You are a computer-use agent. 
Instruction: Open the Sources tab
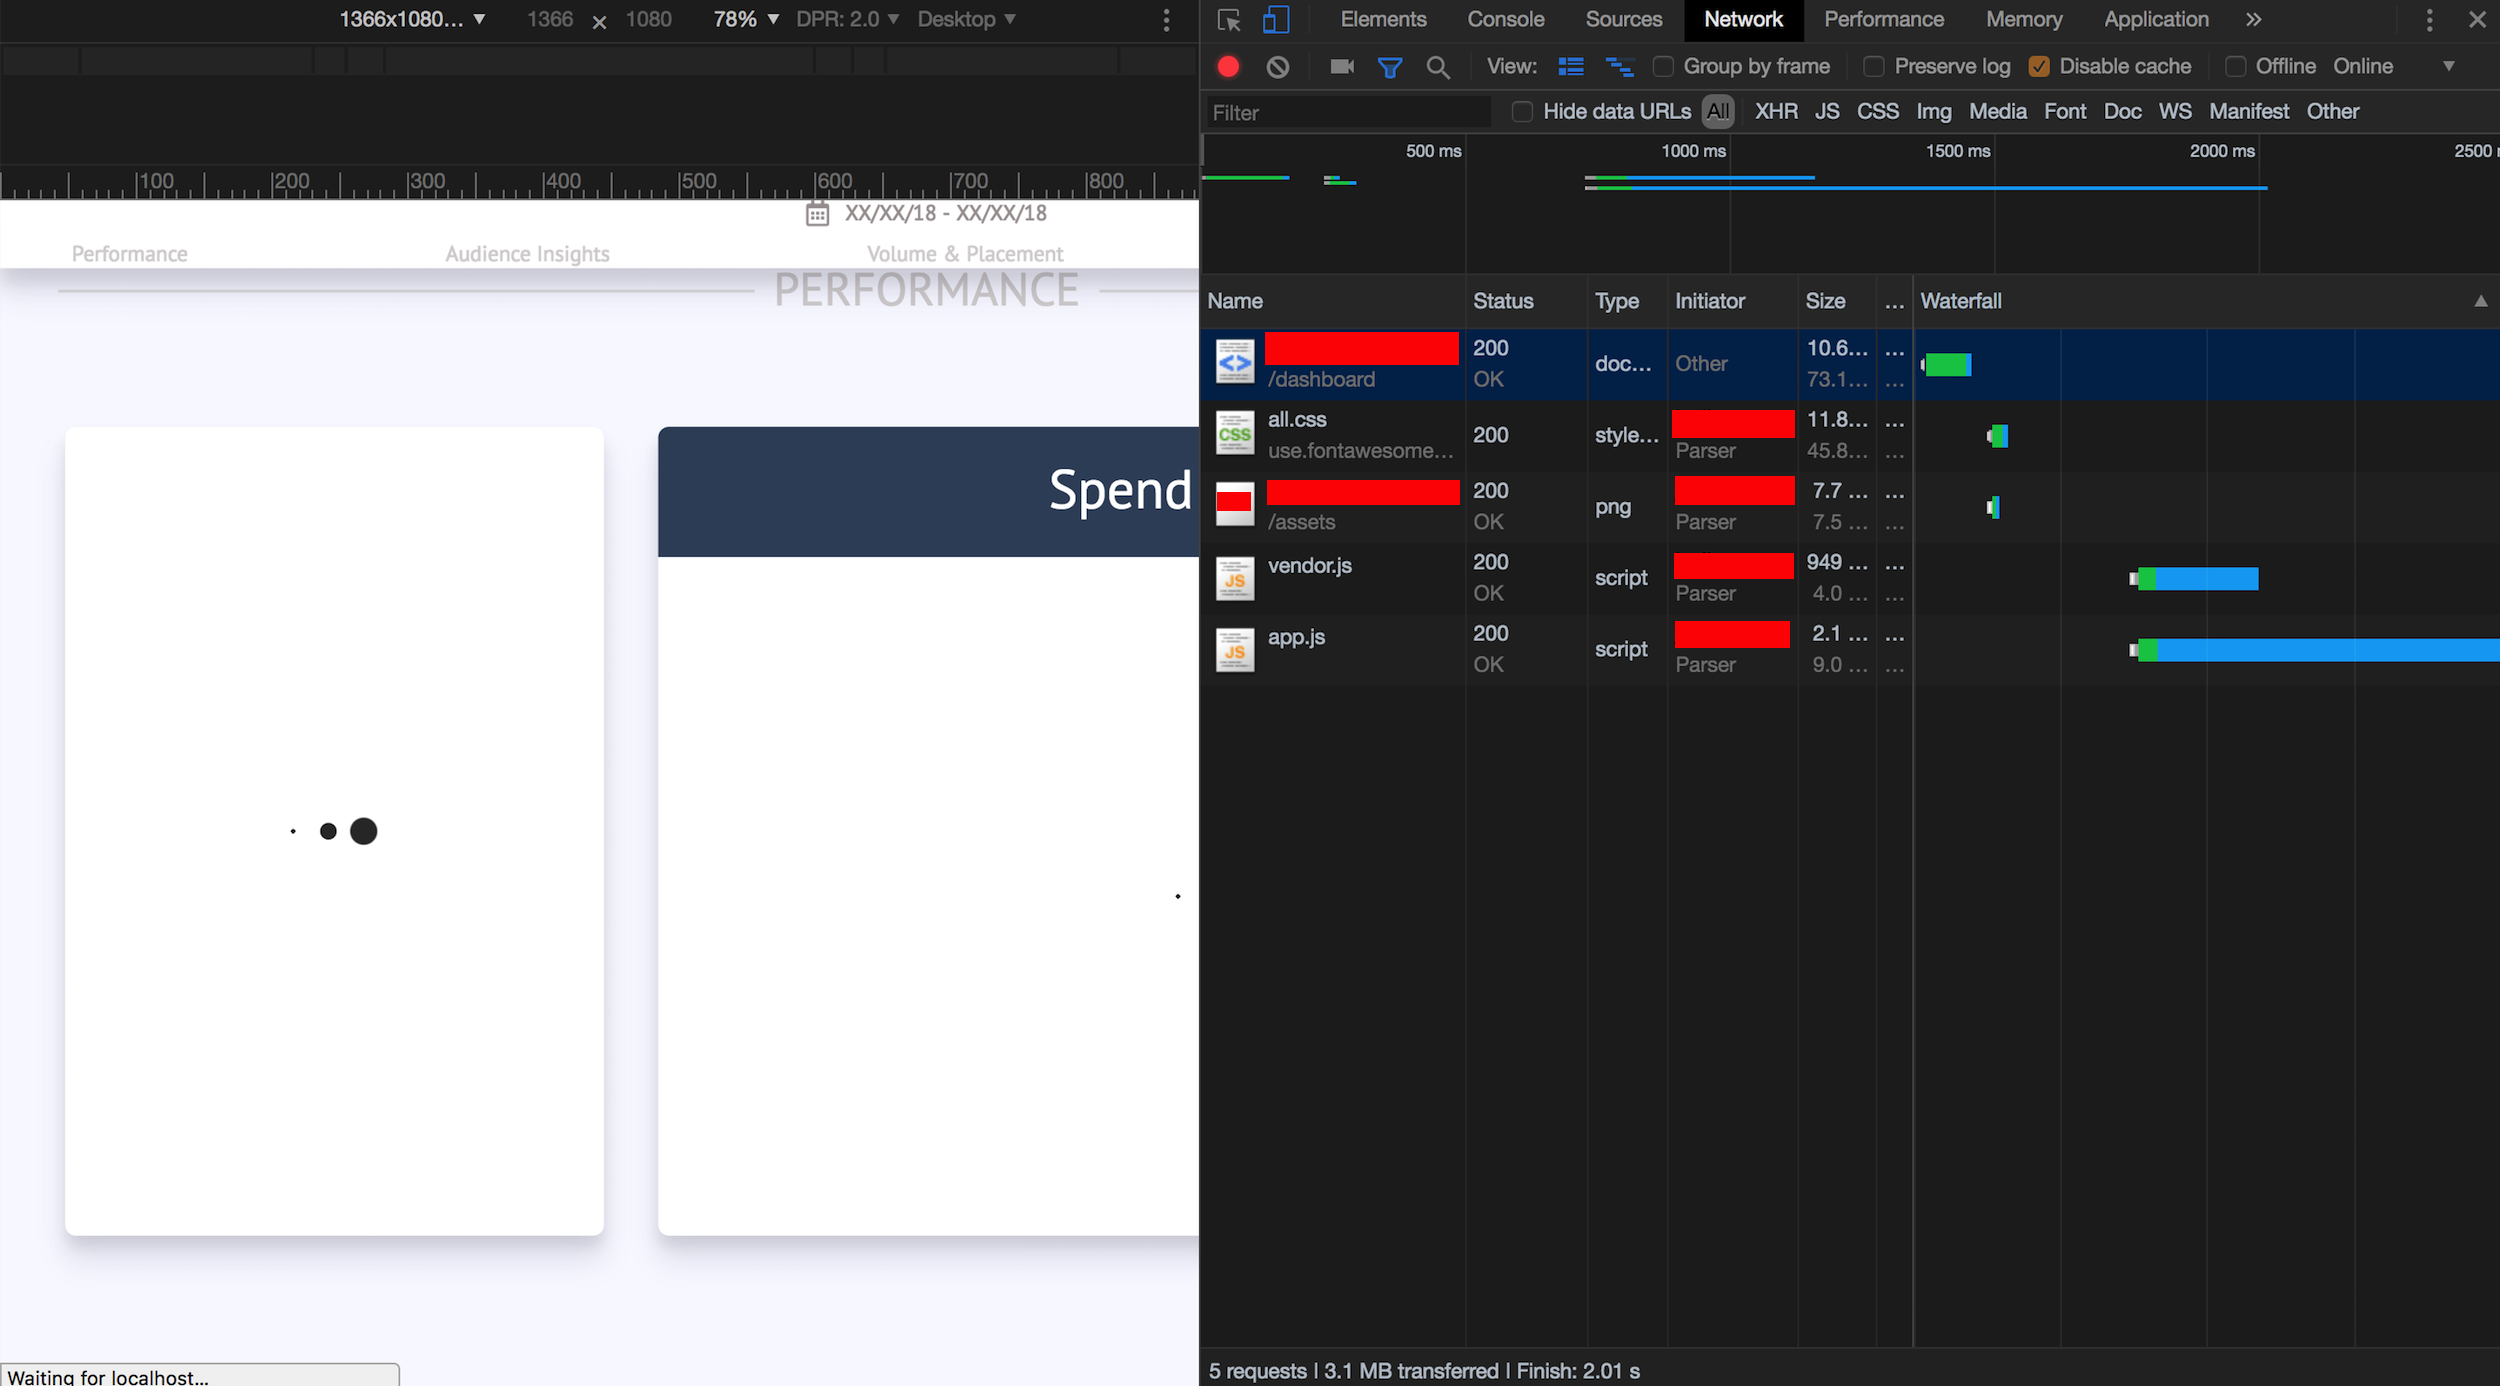(1623, 20)
